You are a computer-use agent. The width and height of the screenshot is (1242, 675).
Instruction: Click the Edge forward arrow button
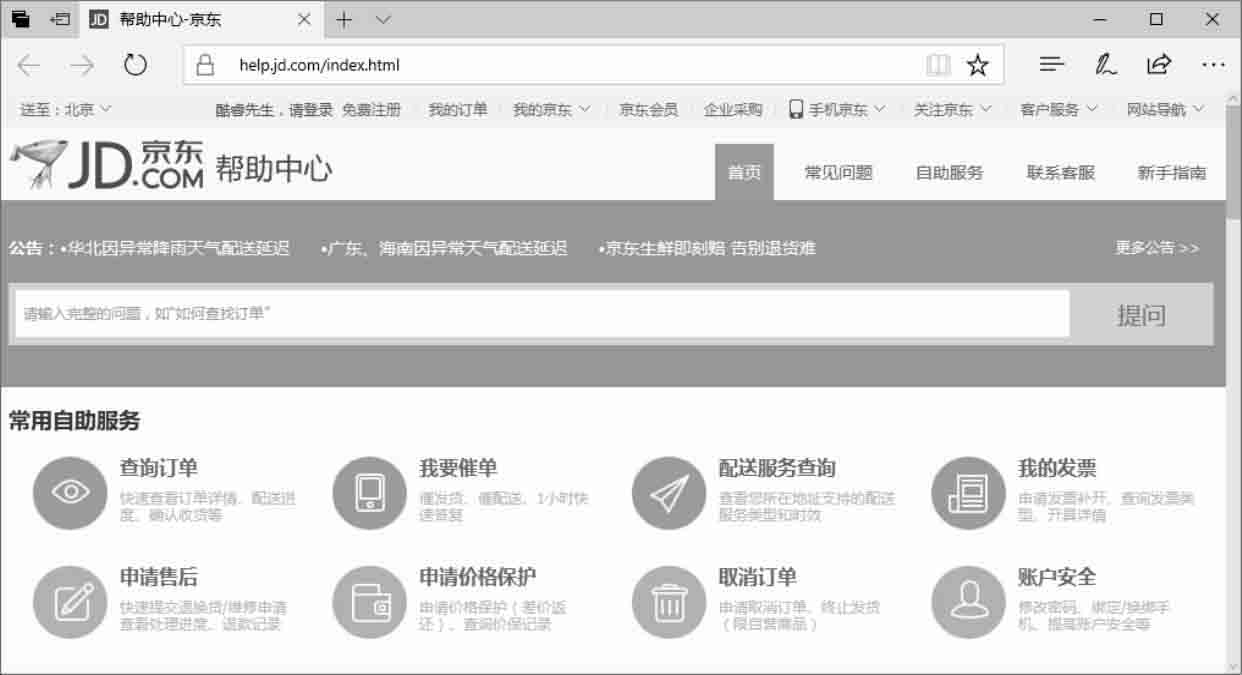point(82,65)
